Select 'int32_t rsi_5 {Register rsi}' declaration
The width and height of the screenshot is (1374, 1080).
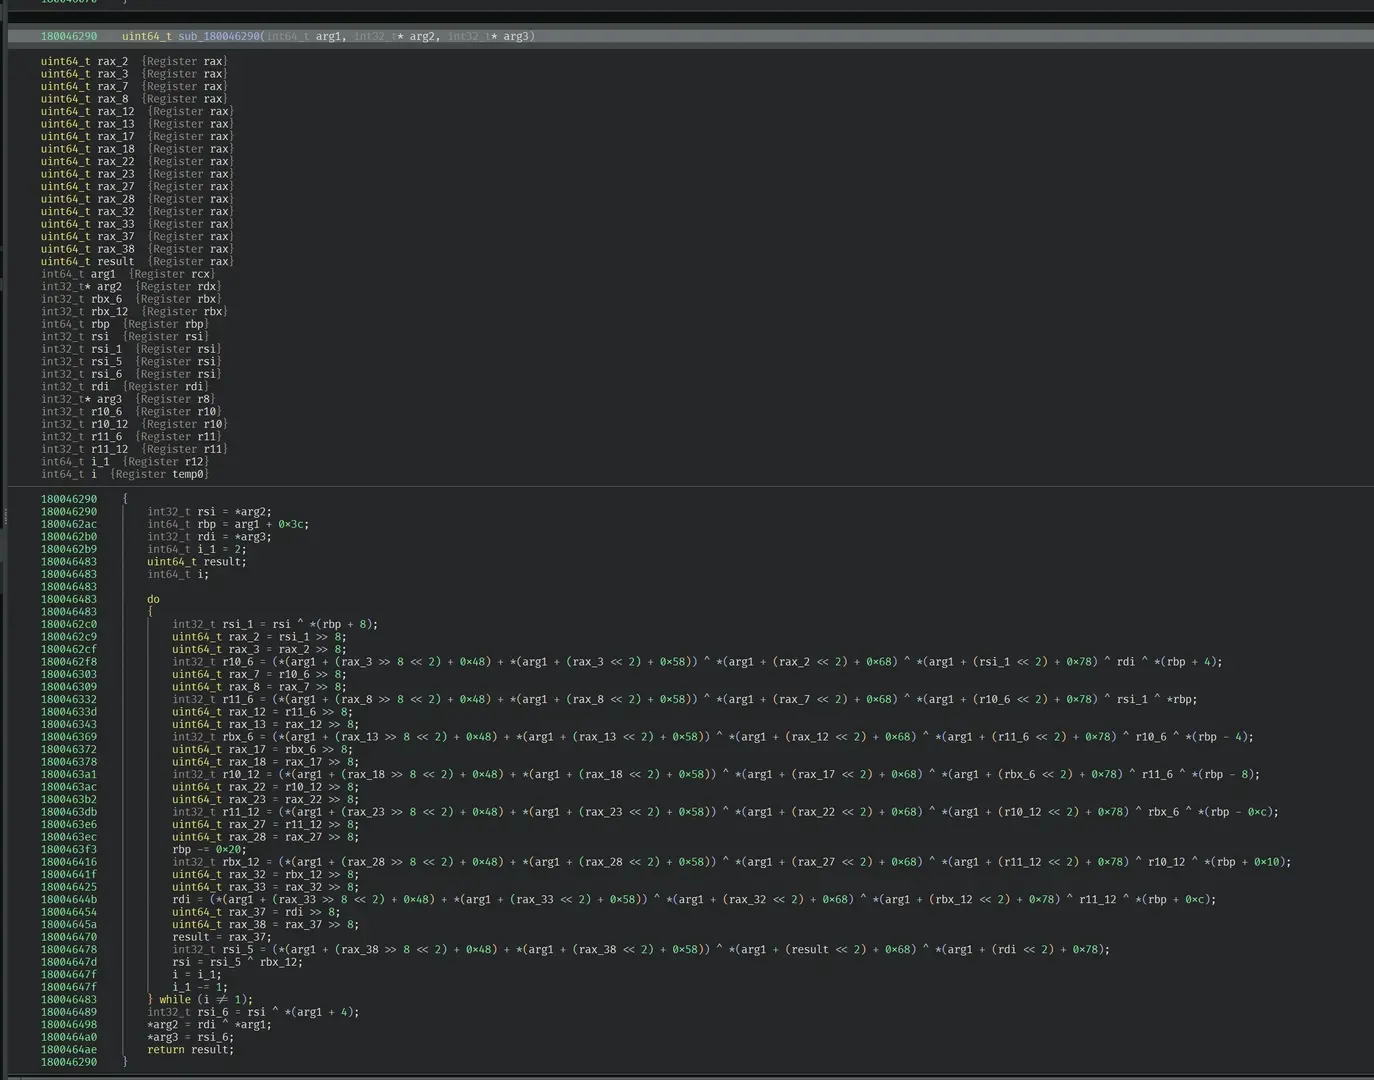131,361
